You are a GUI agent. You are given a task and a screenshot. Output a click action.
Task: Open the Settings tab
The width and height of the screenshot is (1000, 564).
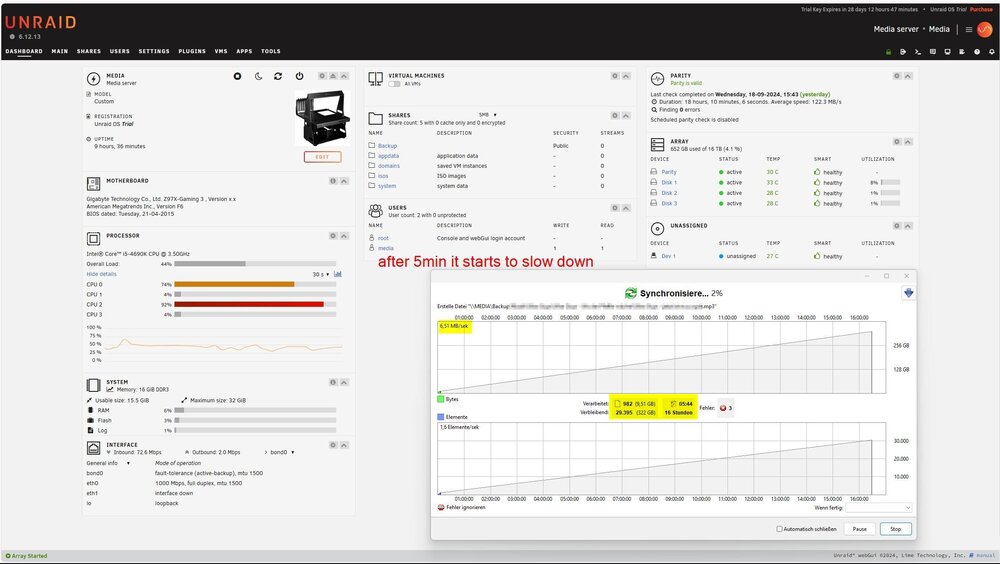pos(154,52)
